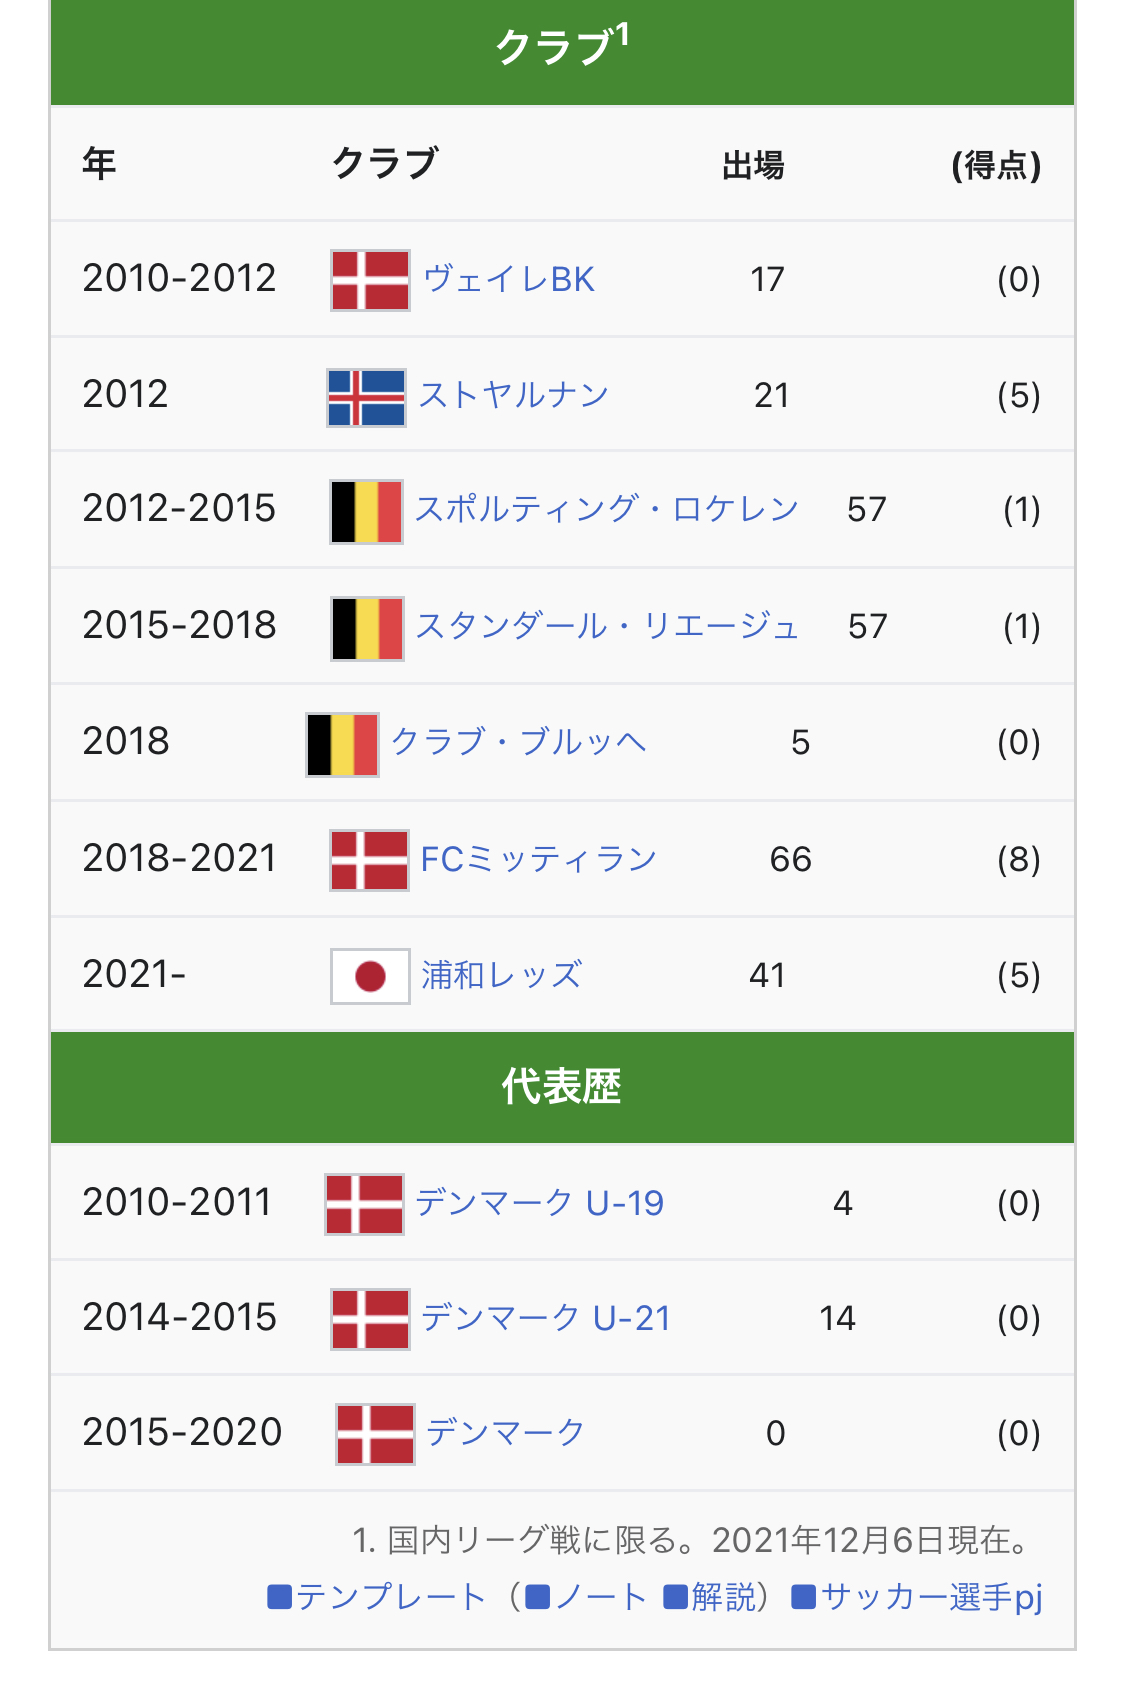This screenshot has height=1682, width=1125.
Task: Open the FCミッティラン club link
Action: pyautogui.click(x=538, y=859)
